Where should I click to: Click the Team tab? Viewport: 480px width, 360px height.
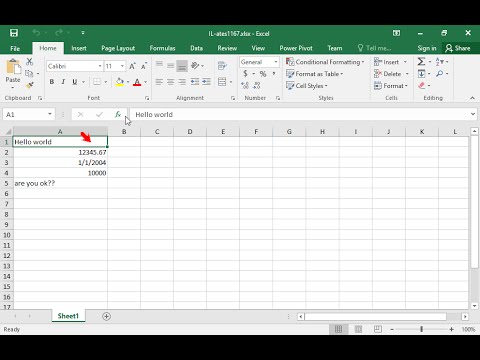(x=335, y=48)
